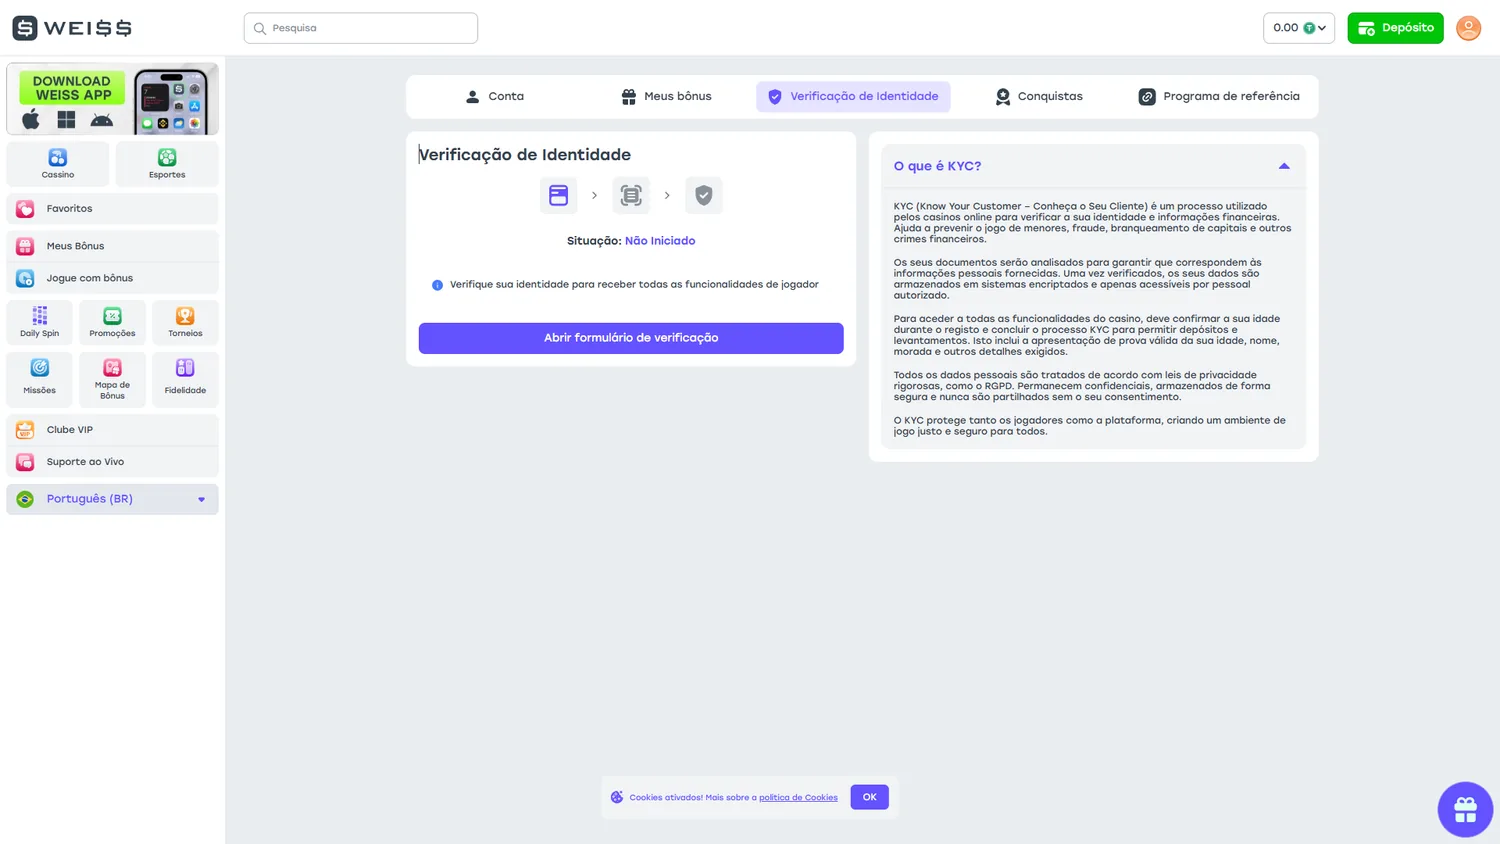Open the floating gift box button
This screenshot has width=1500, height=844.
click(1465, 809)
